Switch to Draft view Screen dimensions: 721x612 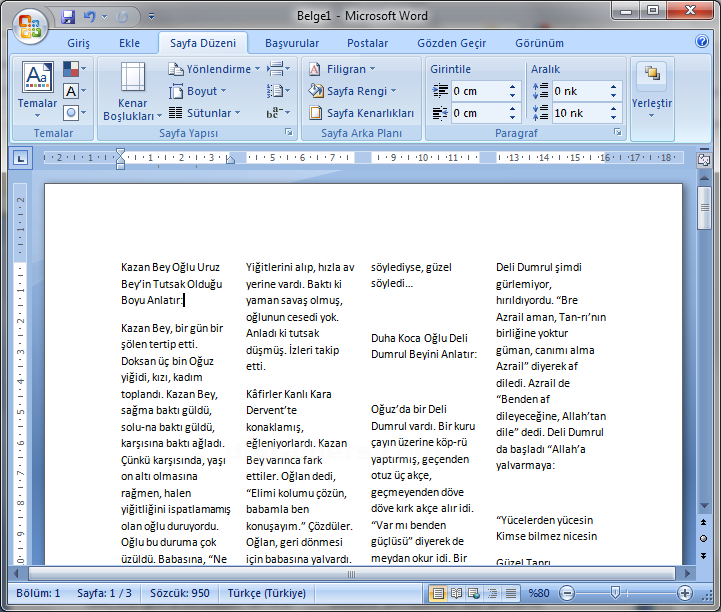tap(510, 593)
